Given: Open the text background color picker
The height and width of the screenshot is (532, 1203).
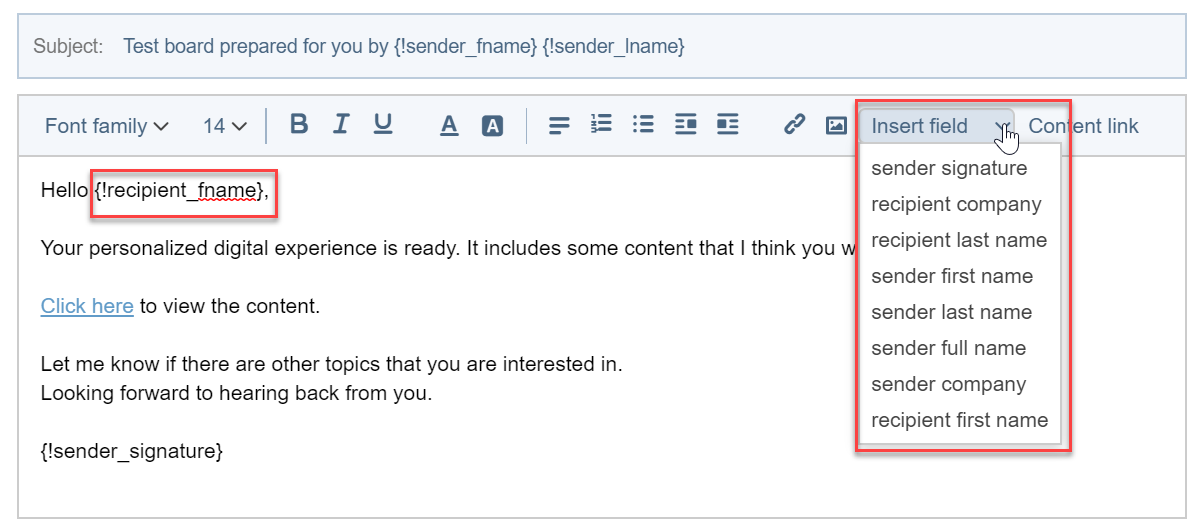Looking at the screenshot, I should coord(492,126).
